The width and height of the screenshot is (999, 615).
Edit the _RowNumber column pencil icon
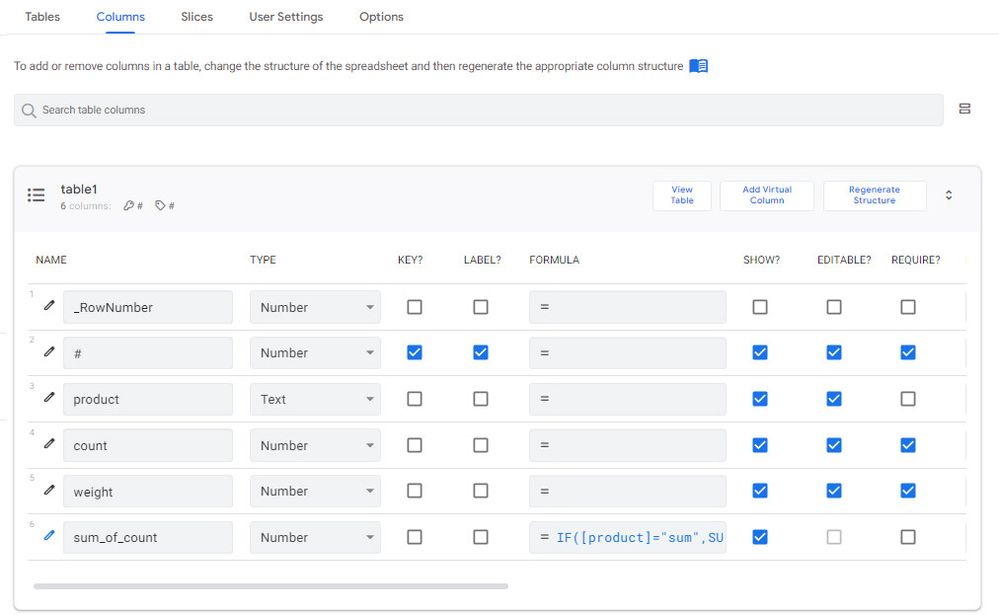point(49,305)
